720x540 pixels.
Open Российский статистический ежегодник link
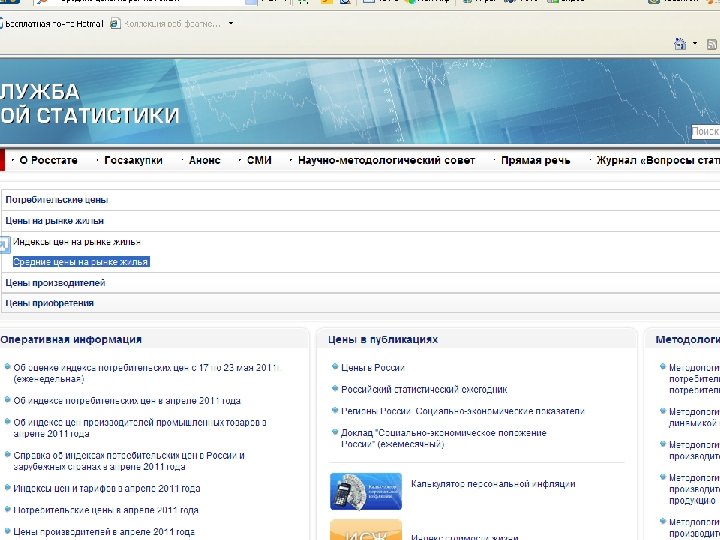coord(424,390)
